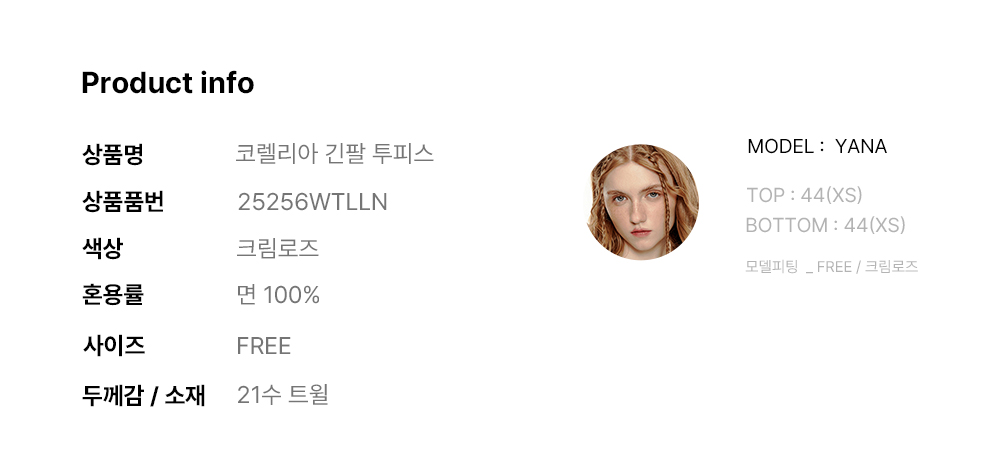Click the Product info heading
Image resolution: width=1000 pixels, height=468 pixels.
point(167,83)
